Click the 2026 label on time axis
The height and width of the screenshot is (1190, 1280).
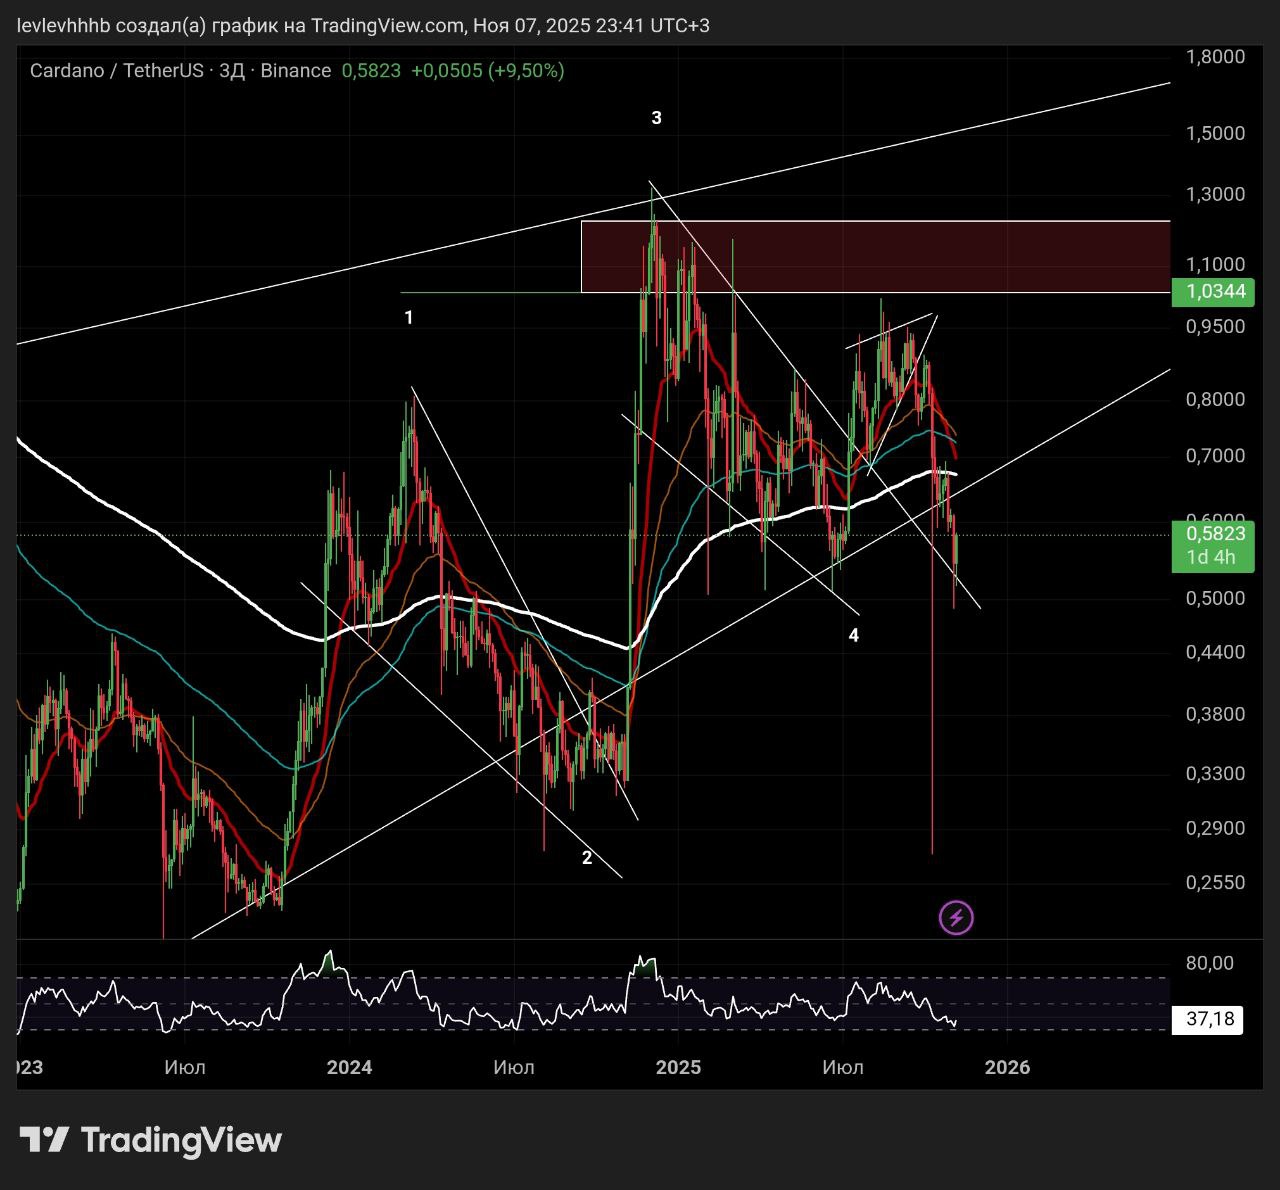(x=1007, y=1067)
